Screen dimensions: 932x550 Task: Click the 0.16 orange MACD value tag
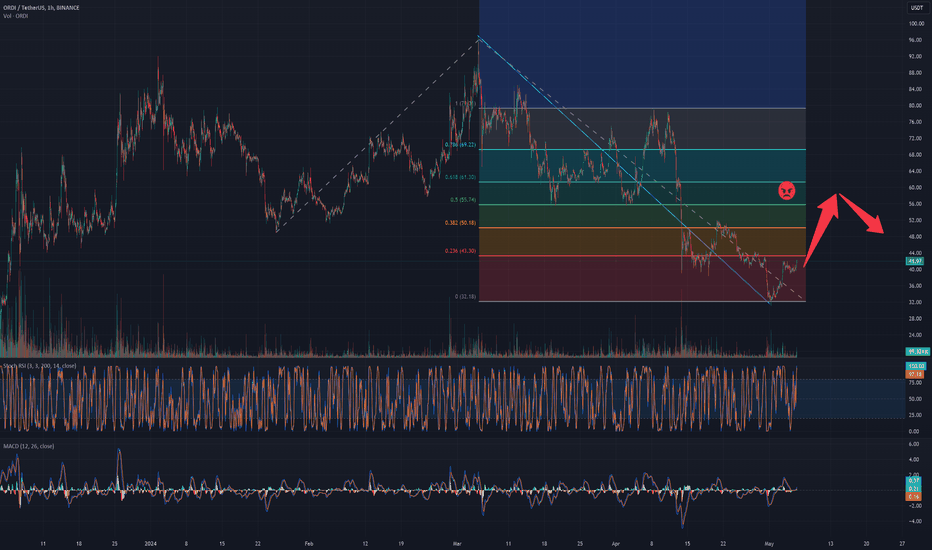point(914,496)
